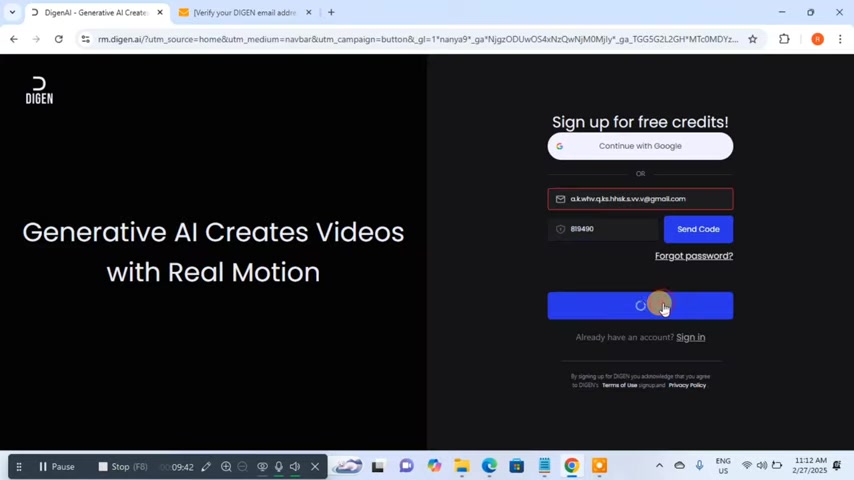Image resolution: width=854 pixels, height=480 pixels.
Task: Close the recorder toolbar
Action: pyautogui.click(x=315, y=467)
